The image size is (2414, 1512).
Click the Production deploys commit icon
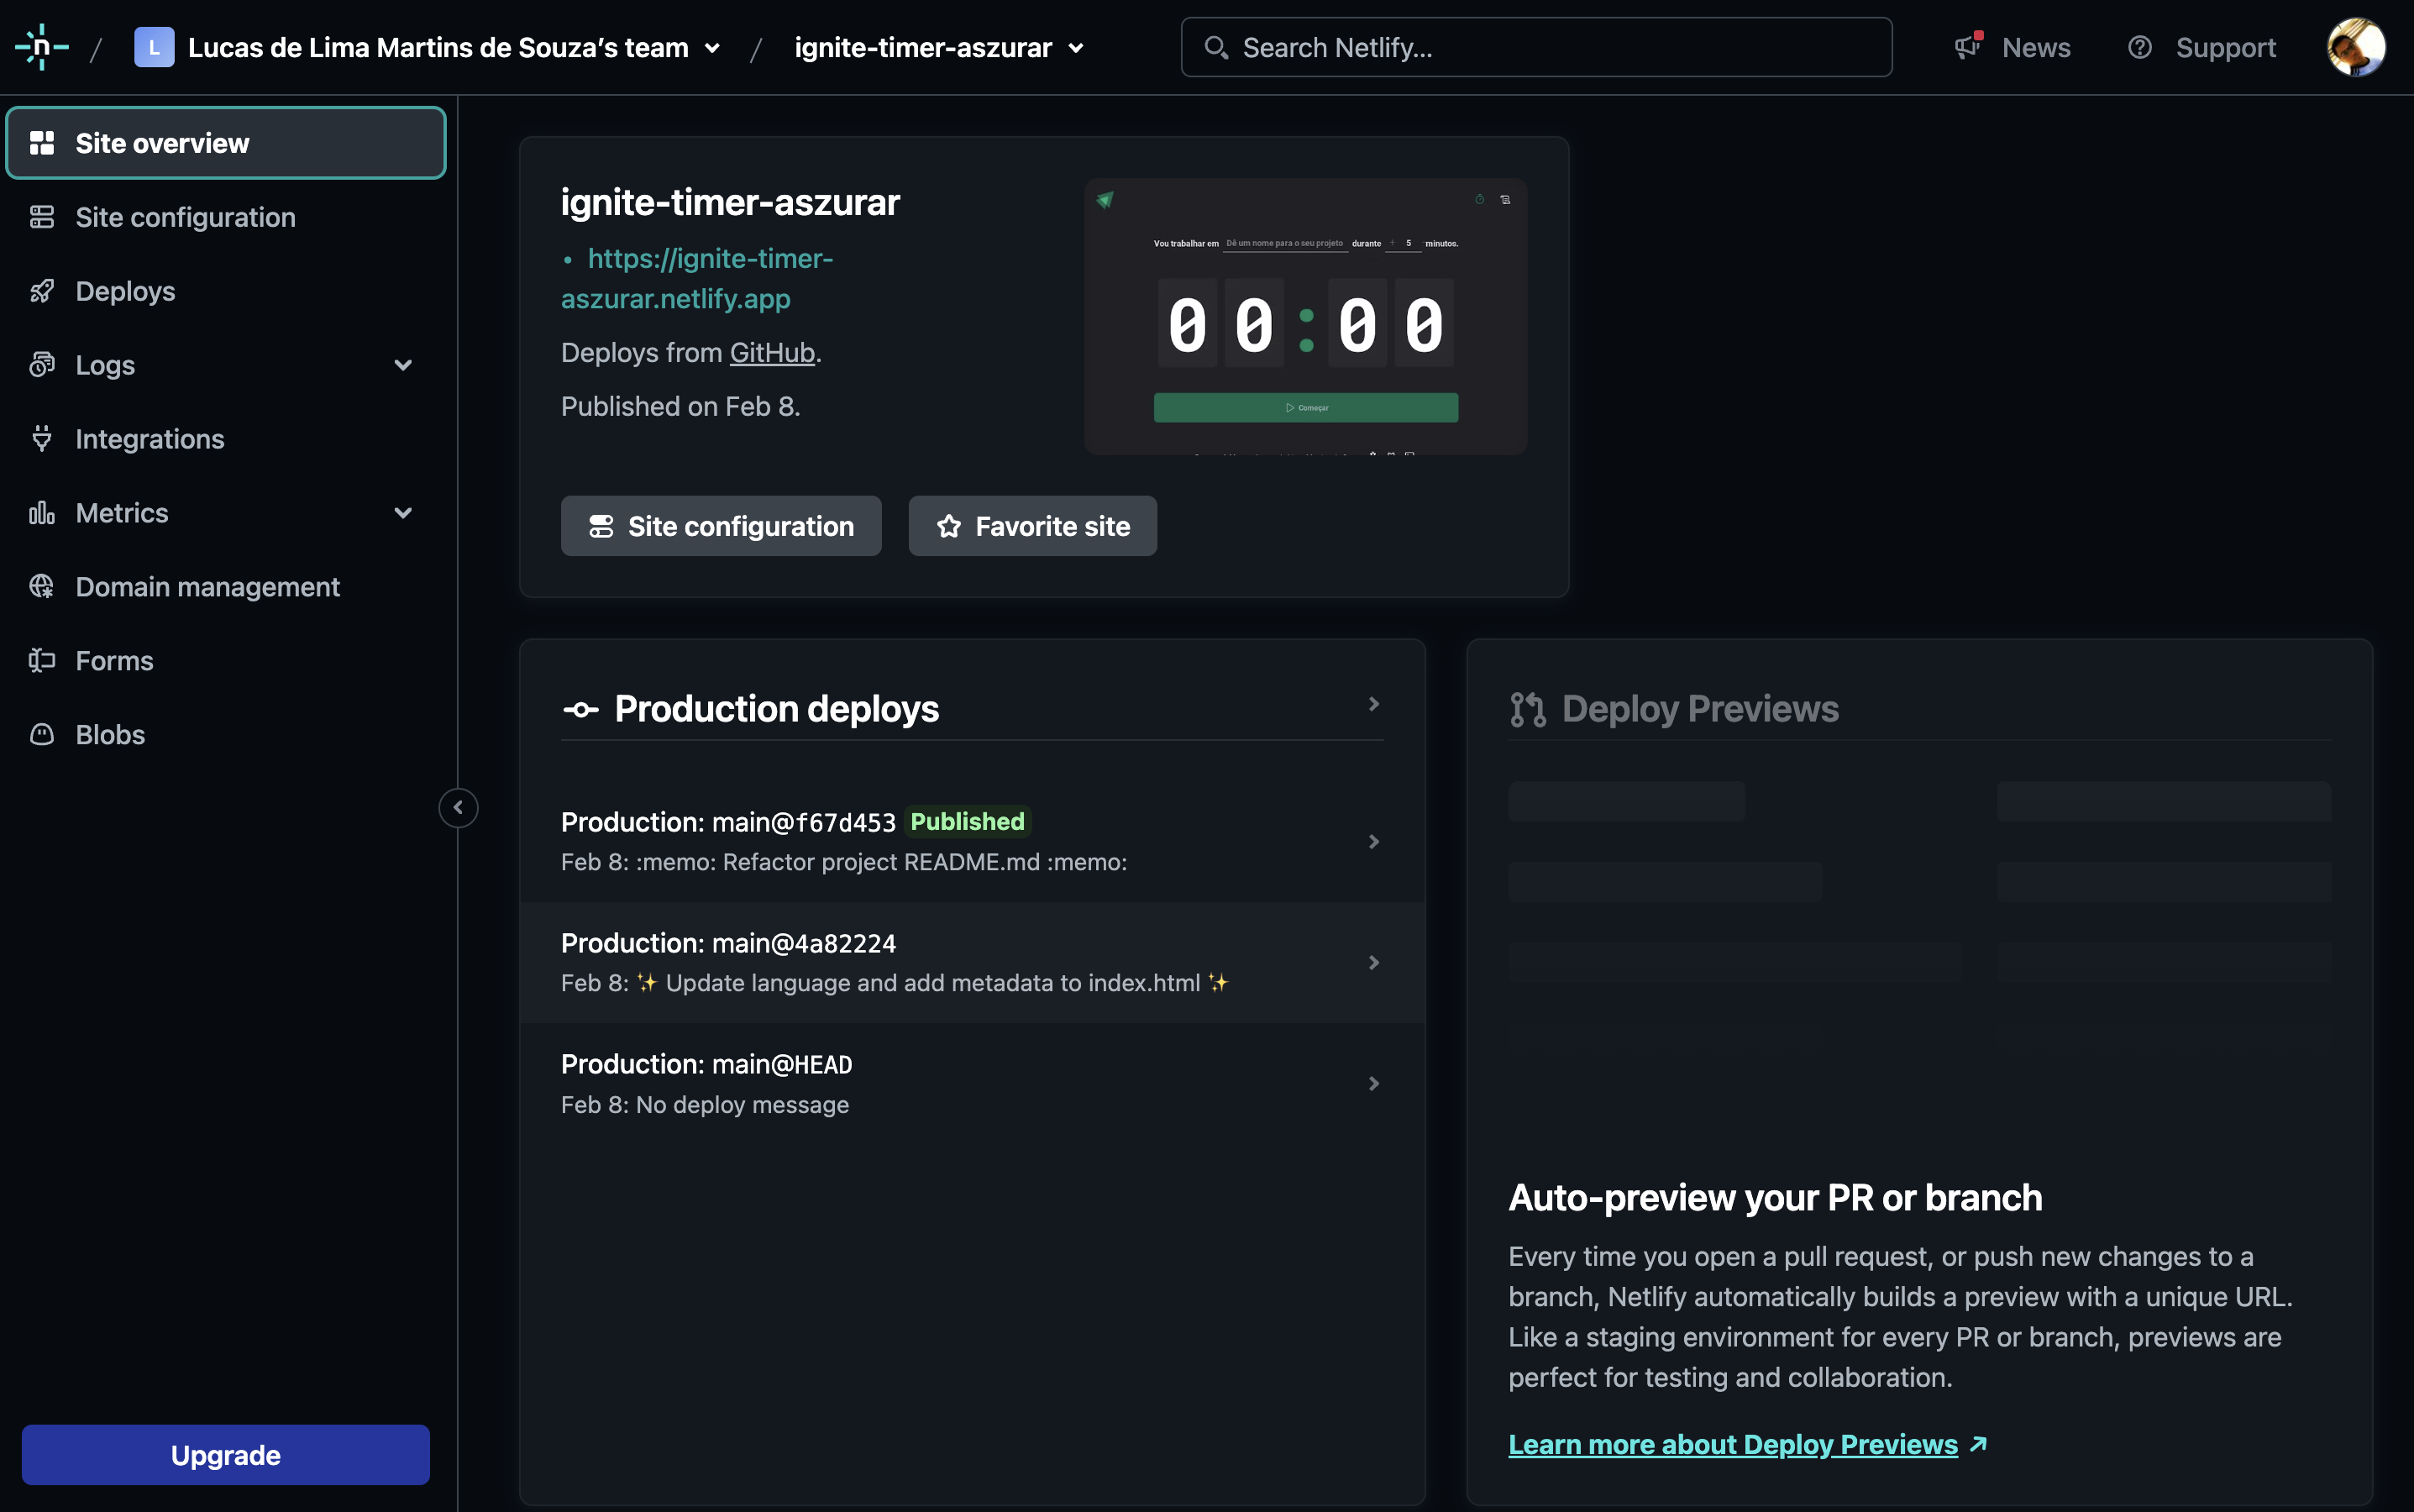(x=581, y=709)
